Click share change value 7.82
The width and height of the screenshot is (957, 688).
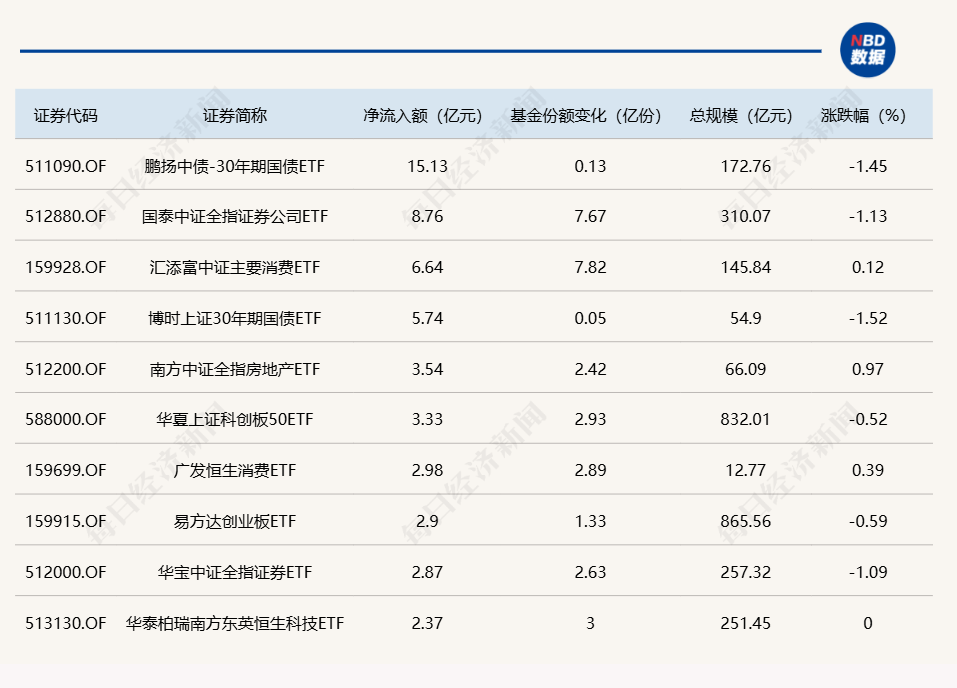[590, 267]
